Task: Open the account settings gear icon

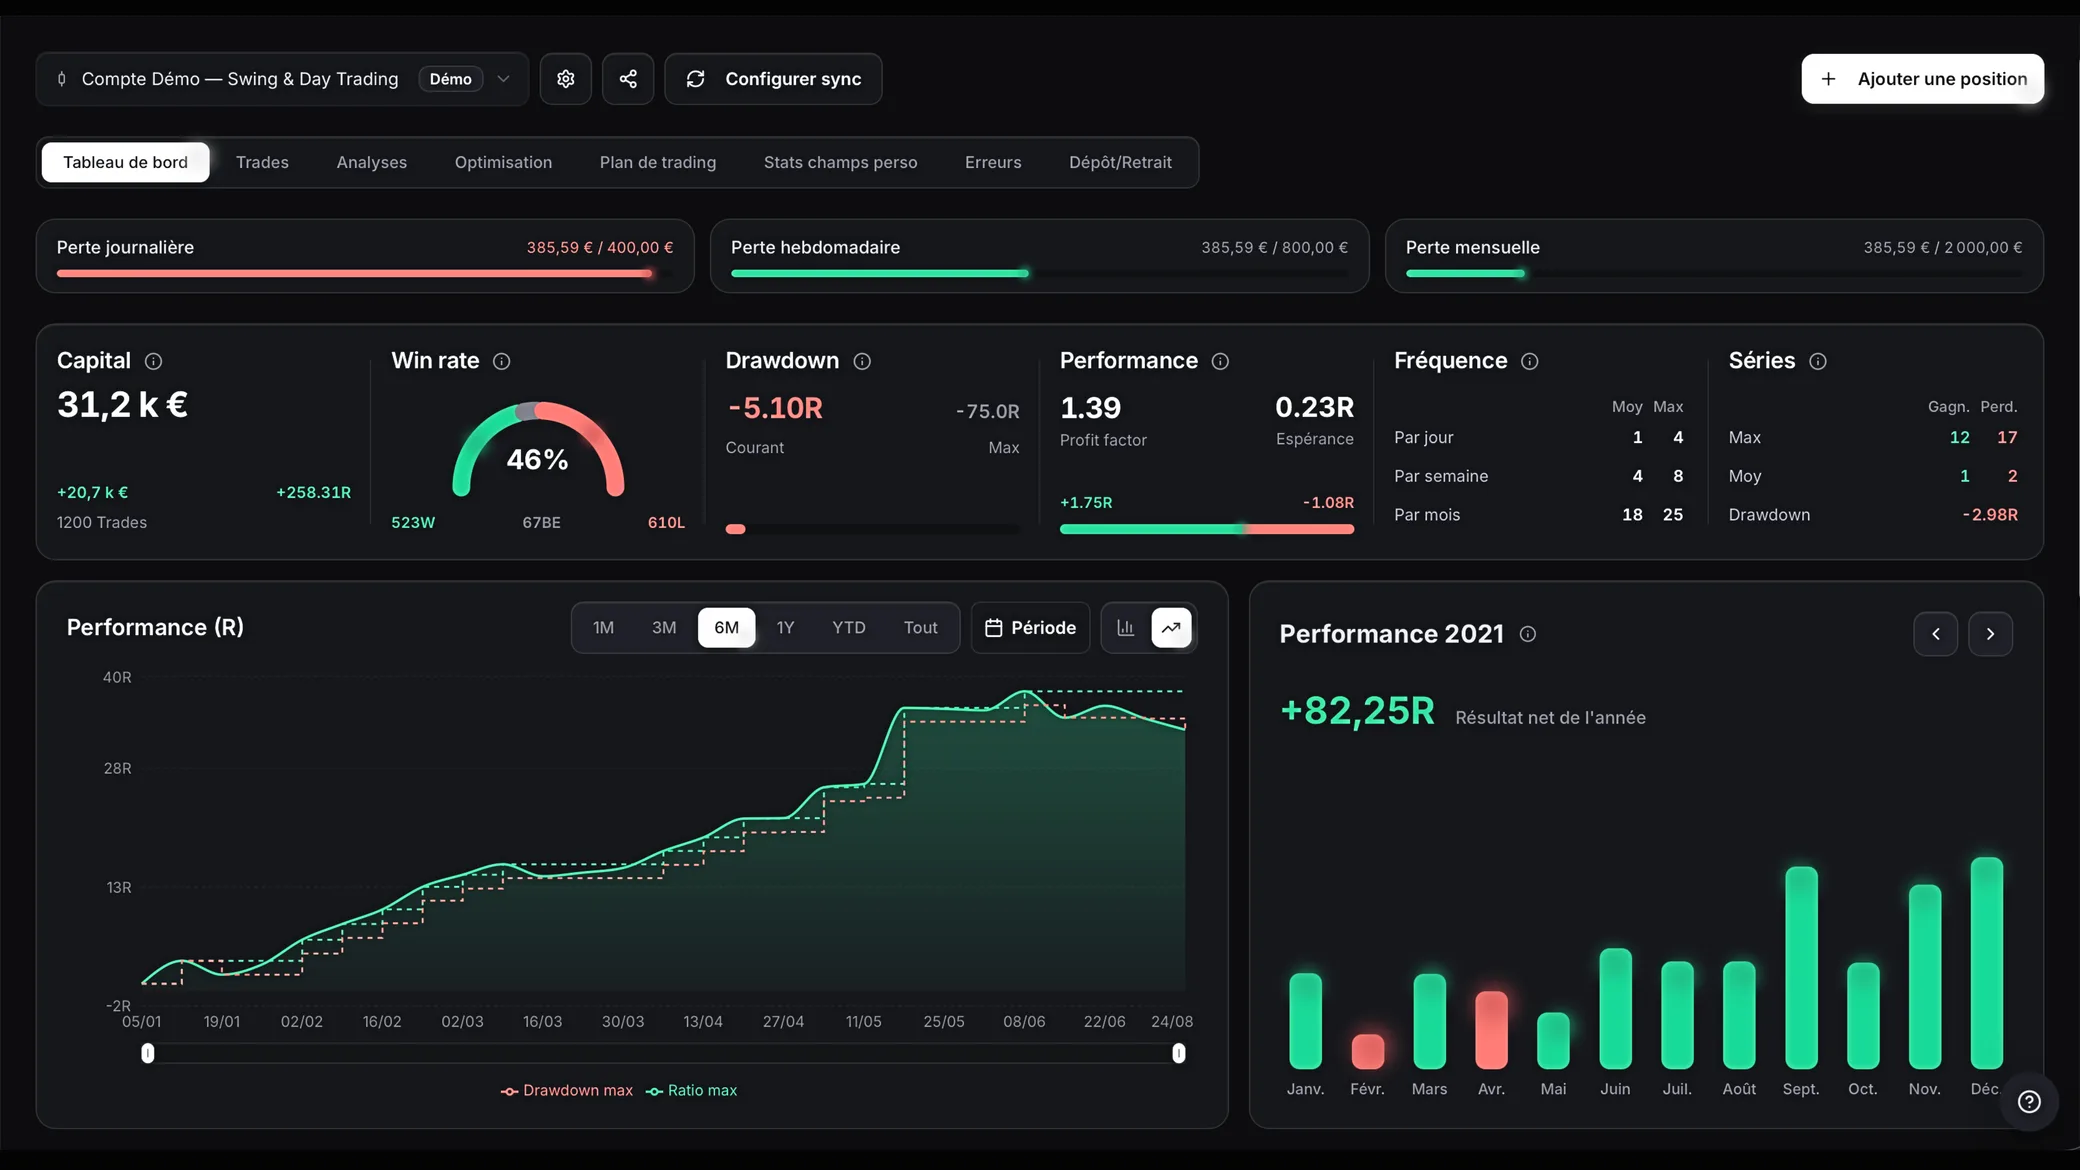Action: (566, 79)
